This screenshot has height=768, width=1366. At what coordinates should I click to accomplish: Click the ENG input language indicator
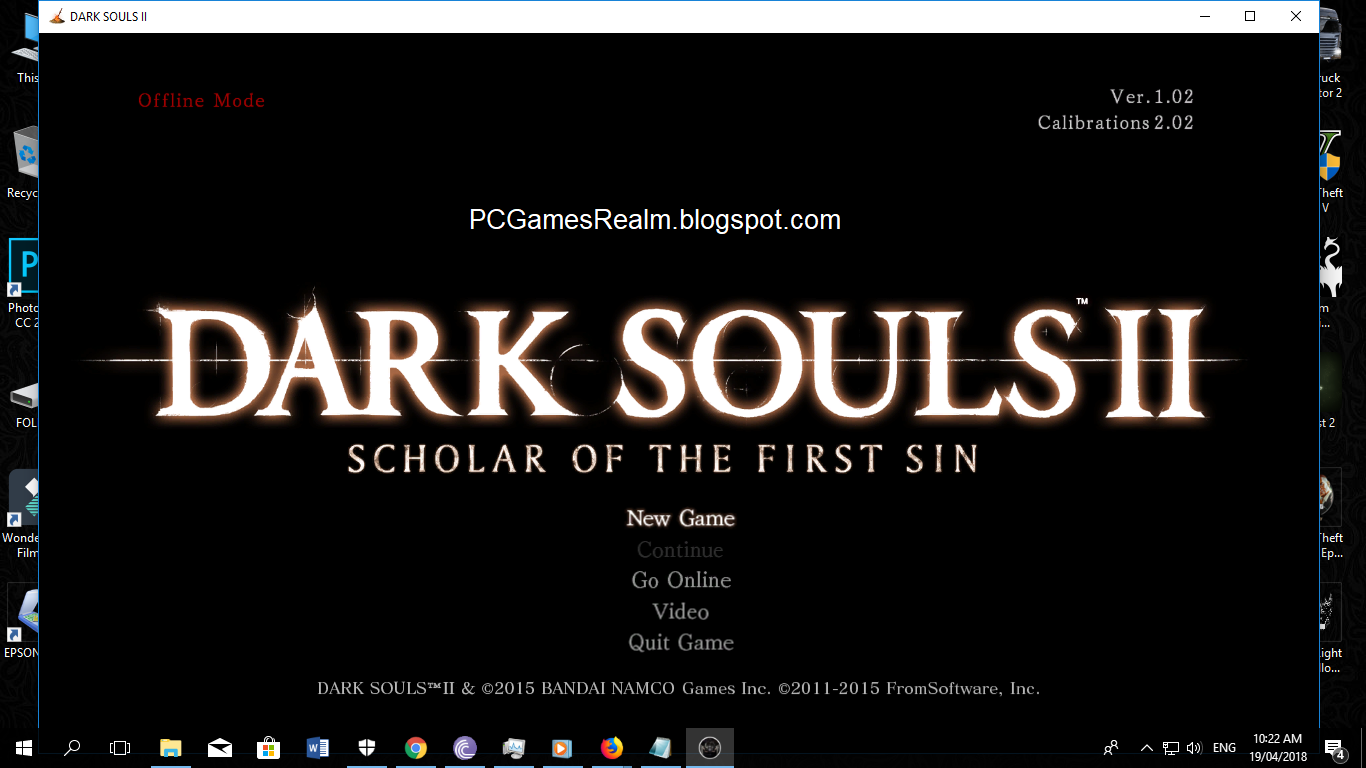pos(1224,748)
